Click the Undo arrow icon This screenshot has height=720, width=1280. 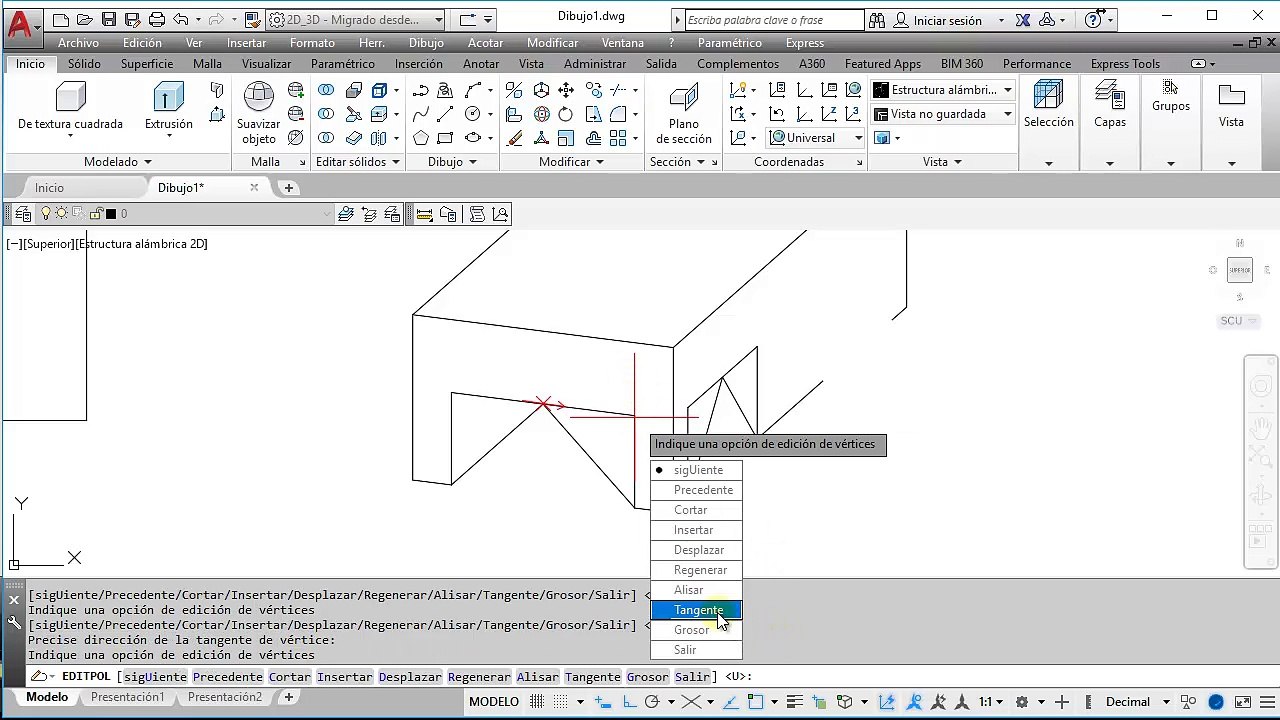[x=180, y=20]
